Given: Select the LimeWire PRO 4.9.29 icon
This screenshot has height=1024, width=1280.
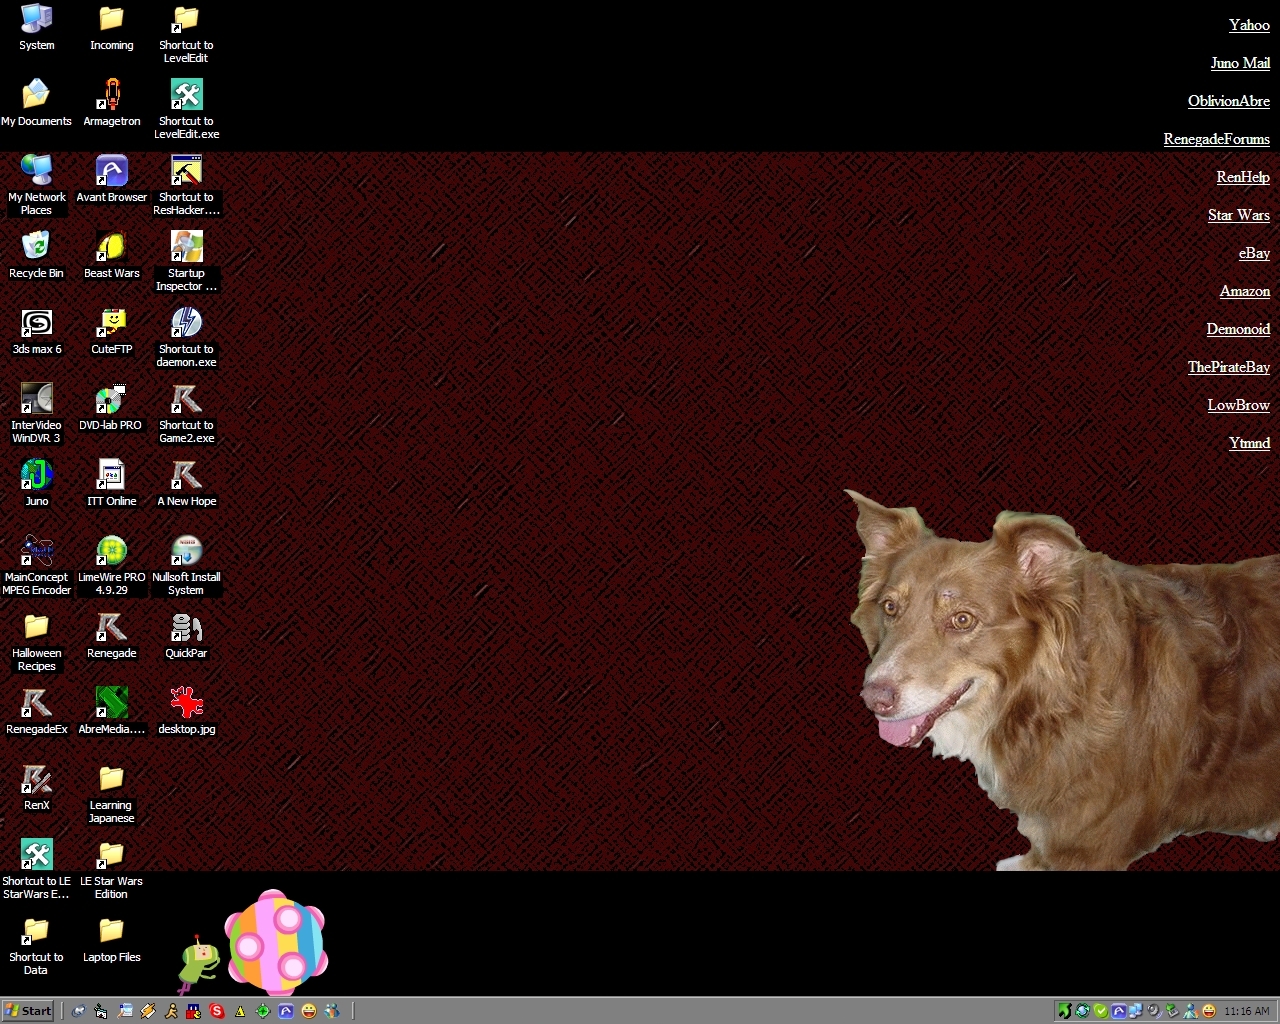Looking at the screenshot, I should coord(111,551).
